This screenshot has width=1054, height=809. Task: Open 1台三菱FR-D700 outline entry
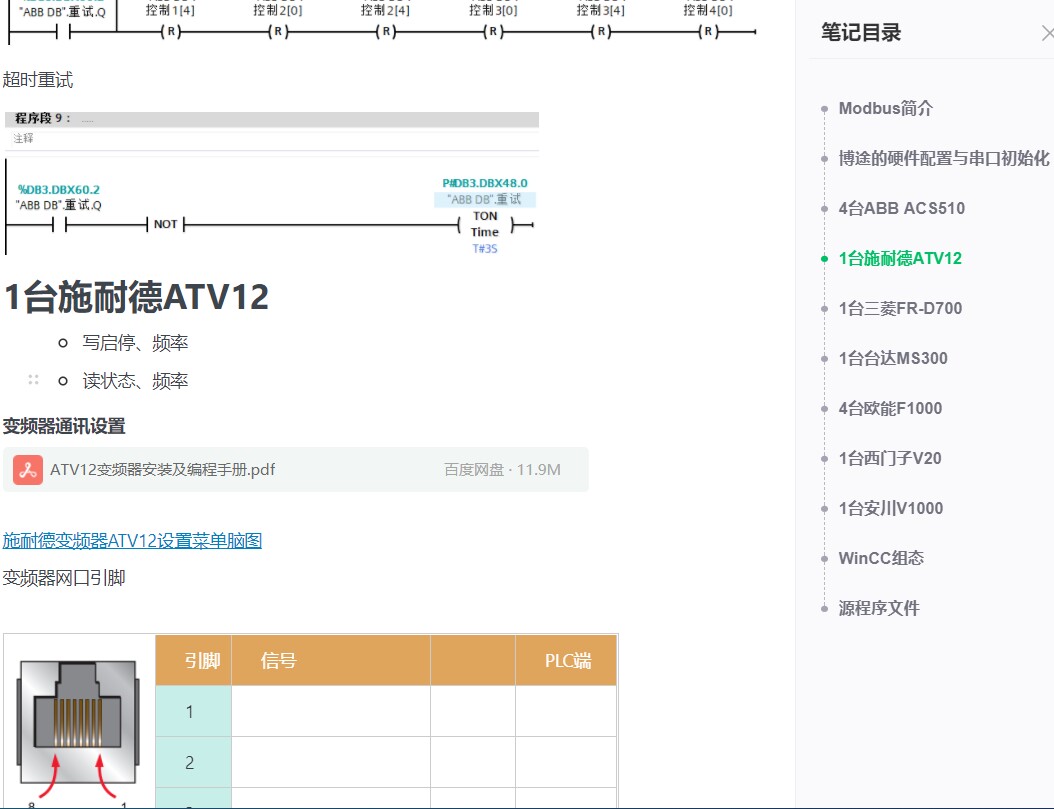(x=900, y=308)
